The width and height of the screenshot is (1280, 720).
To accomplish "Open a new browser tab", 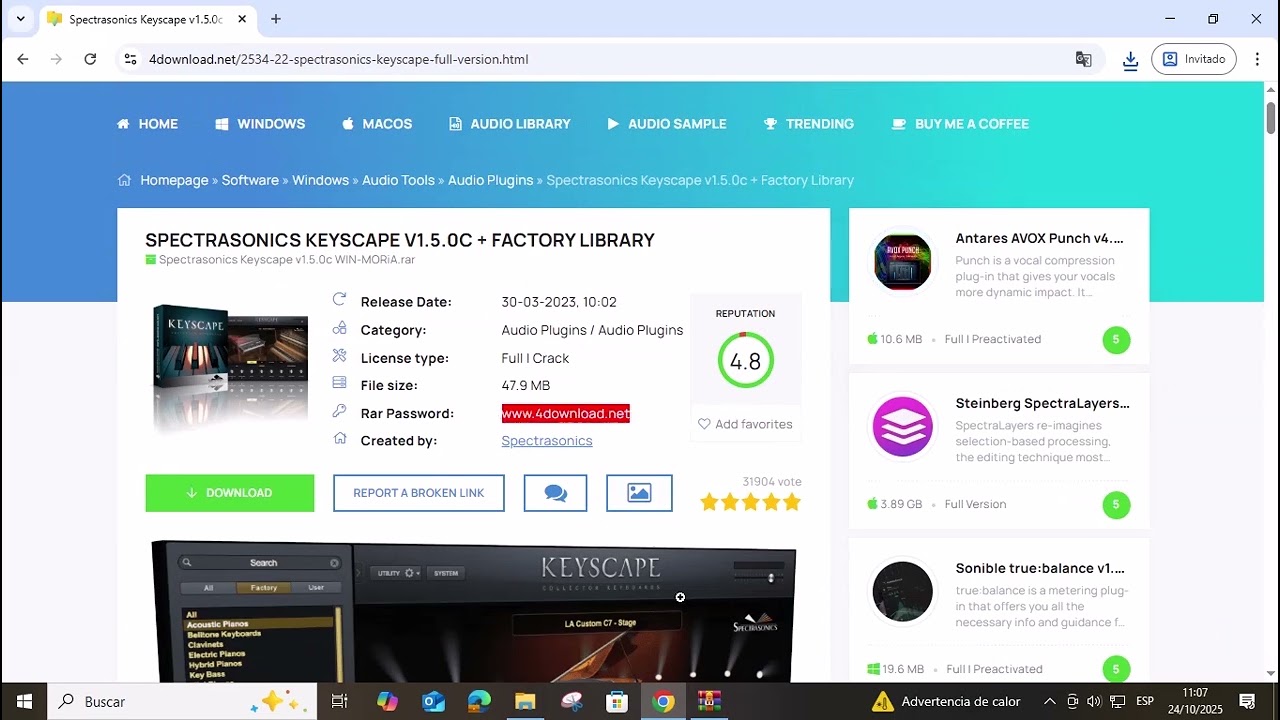I will [x=276, y=19].
